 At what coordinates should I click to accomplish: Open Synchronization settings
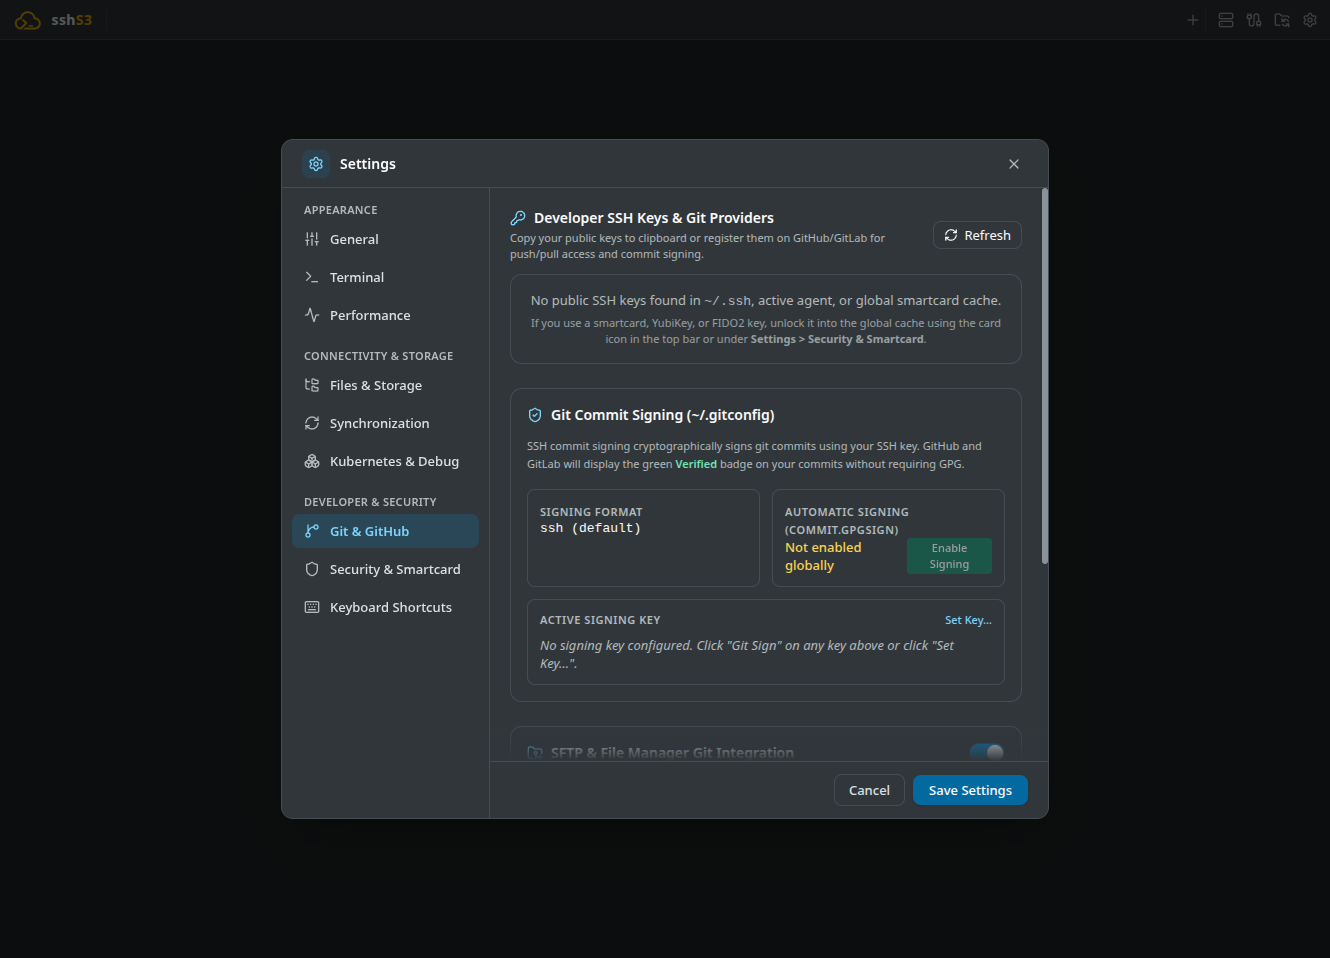(385, 423)
